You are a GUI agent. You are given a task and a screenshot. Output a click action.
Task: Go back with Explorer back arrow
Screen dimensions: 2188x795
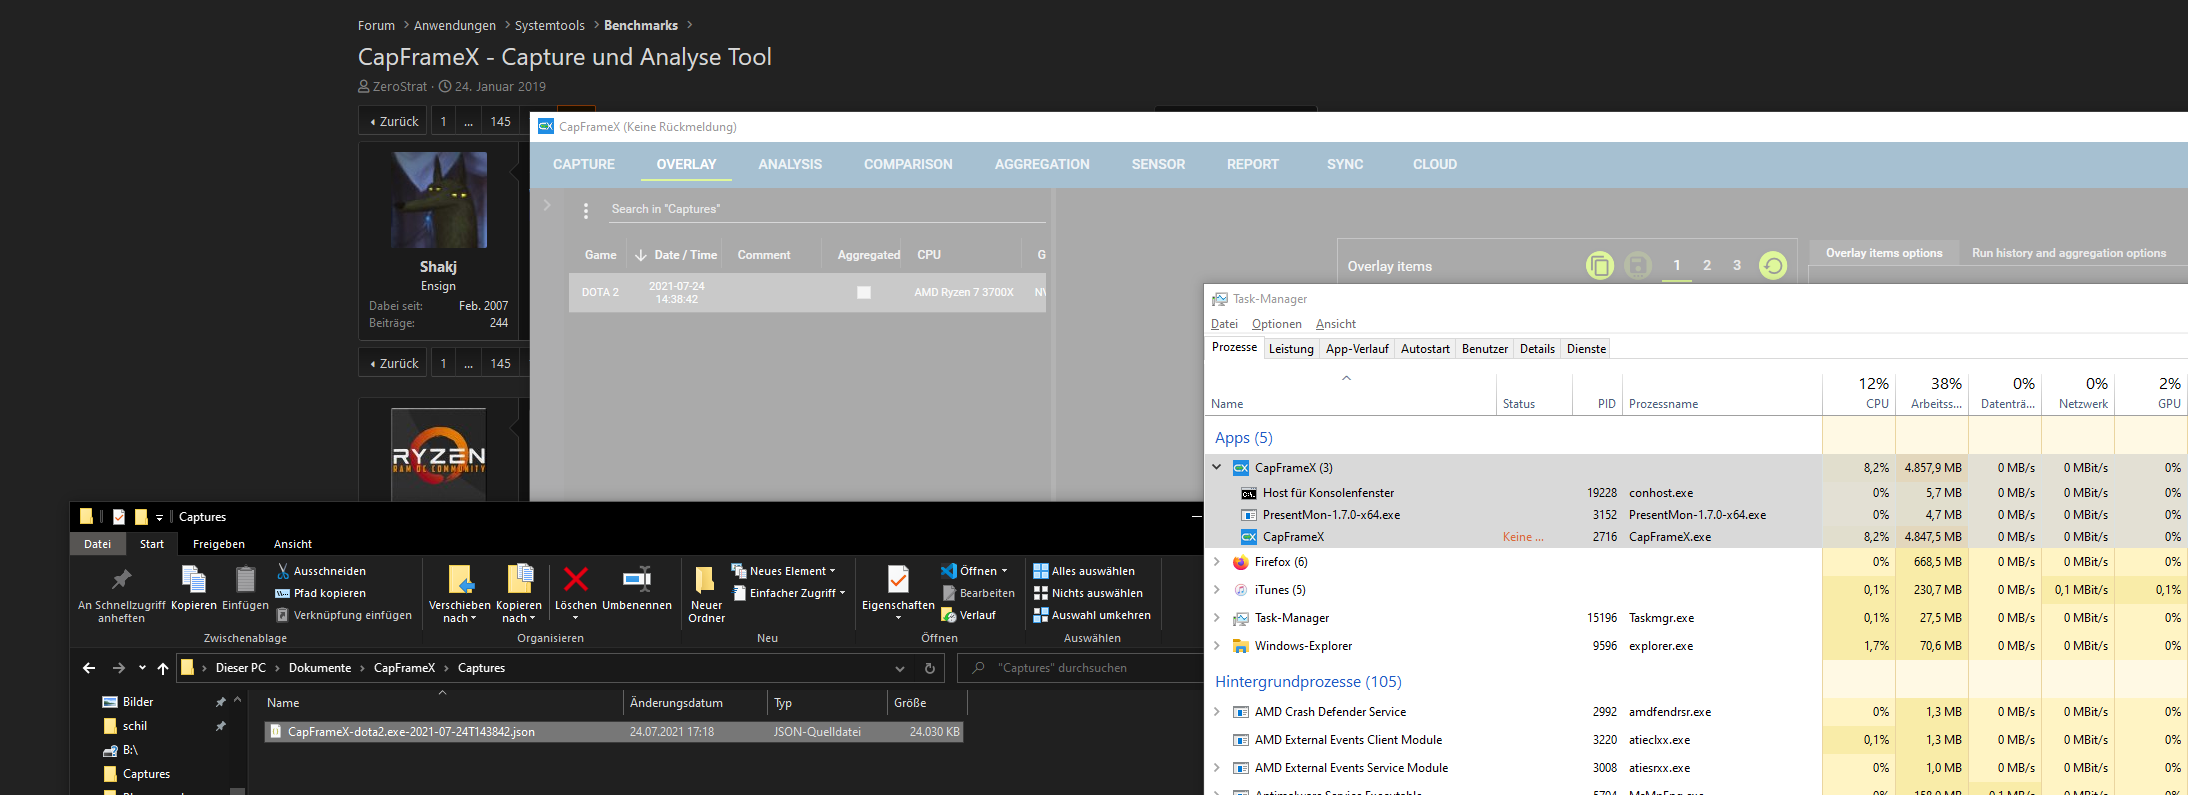[x=89, y=668]
